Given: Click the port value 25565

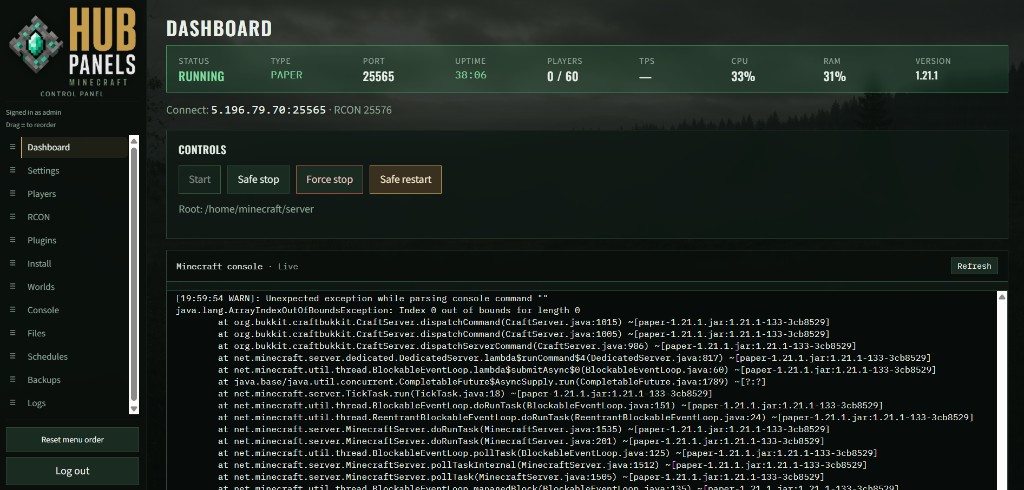Looking at the screenshot, I should (379, 76).
